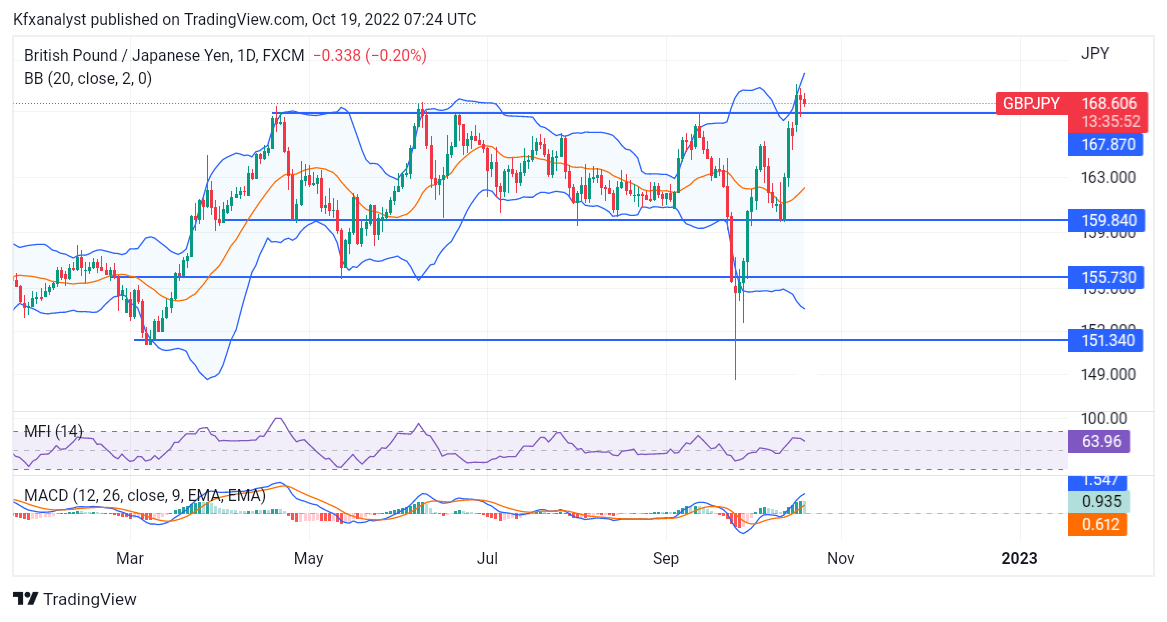Open the MFI (14) indicator legend
This screenshot has width=1167, height=622.
pyautogui.click(x=54, y=431)
